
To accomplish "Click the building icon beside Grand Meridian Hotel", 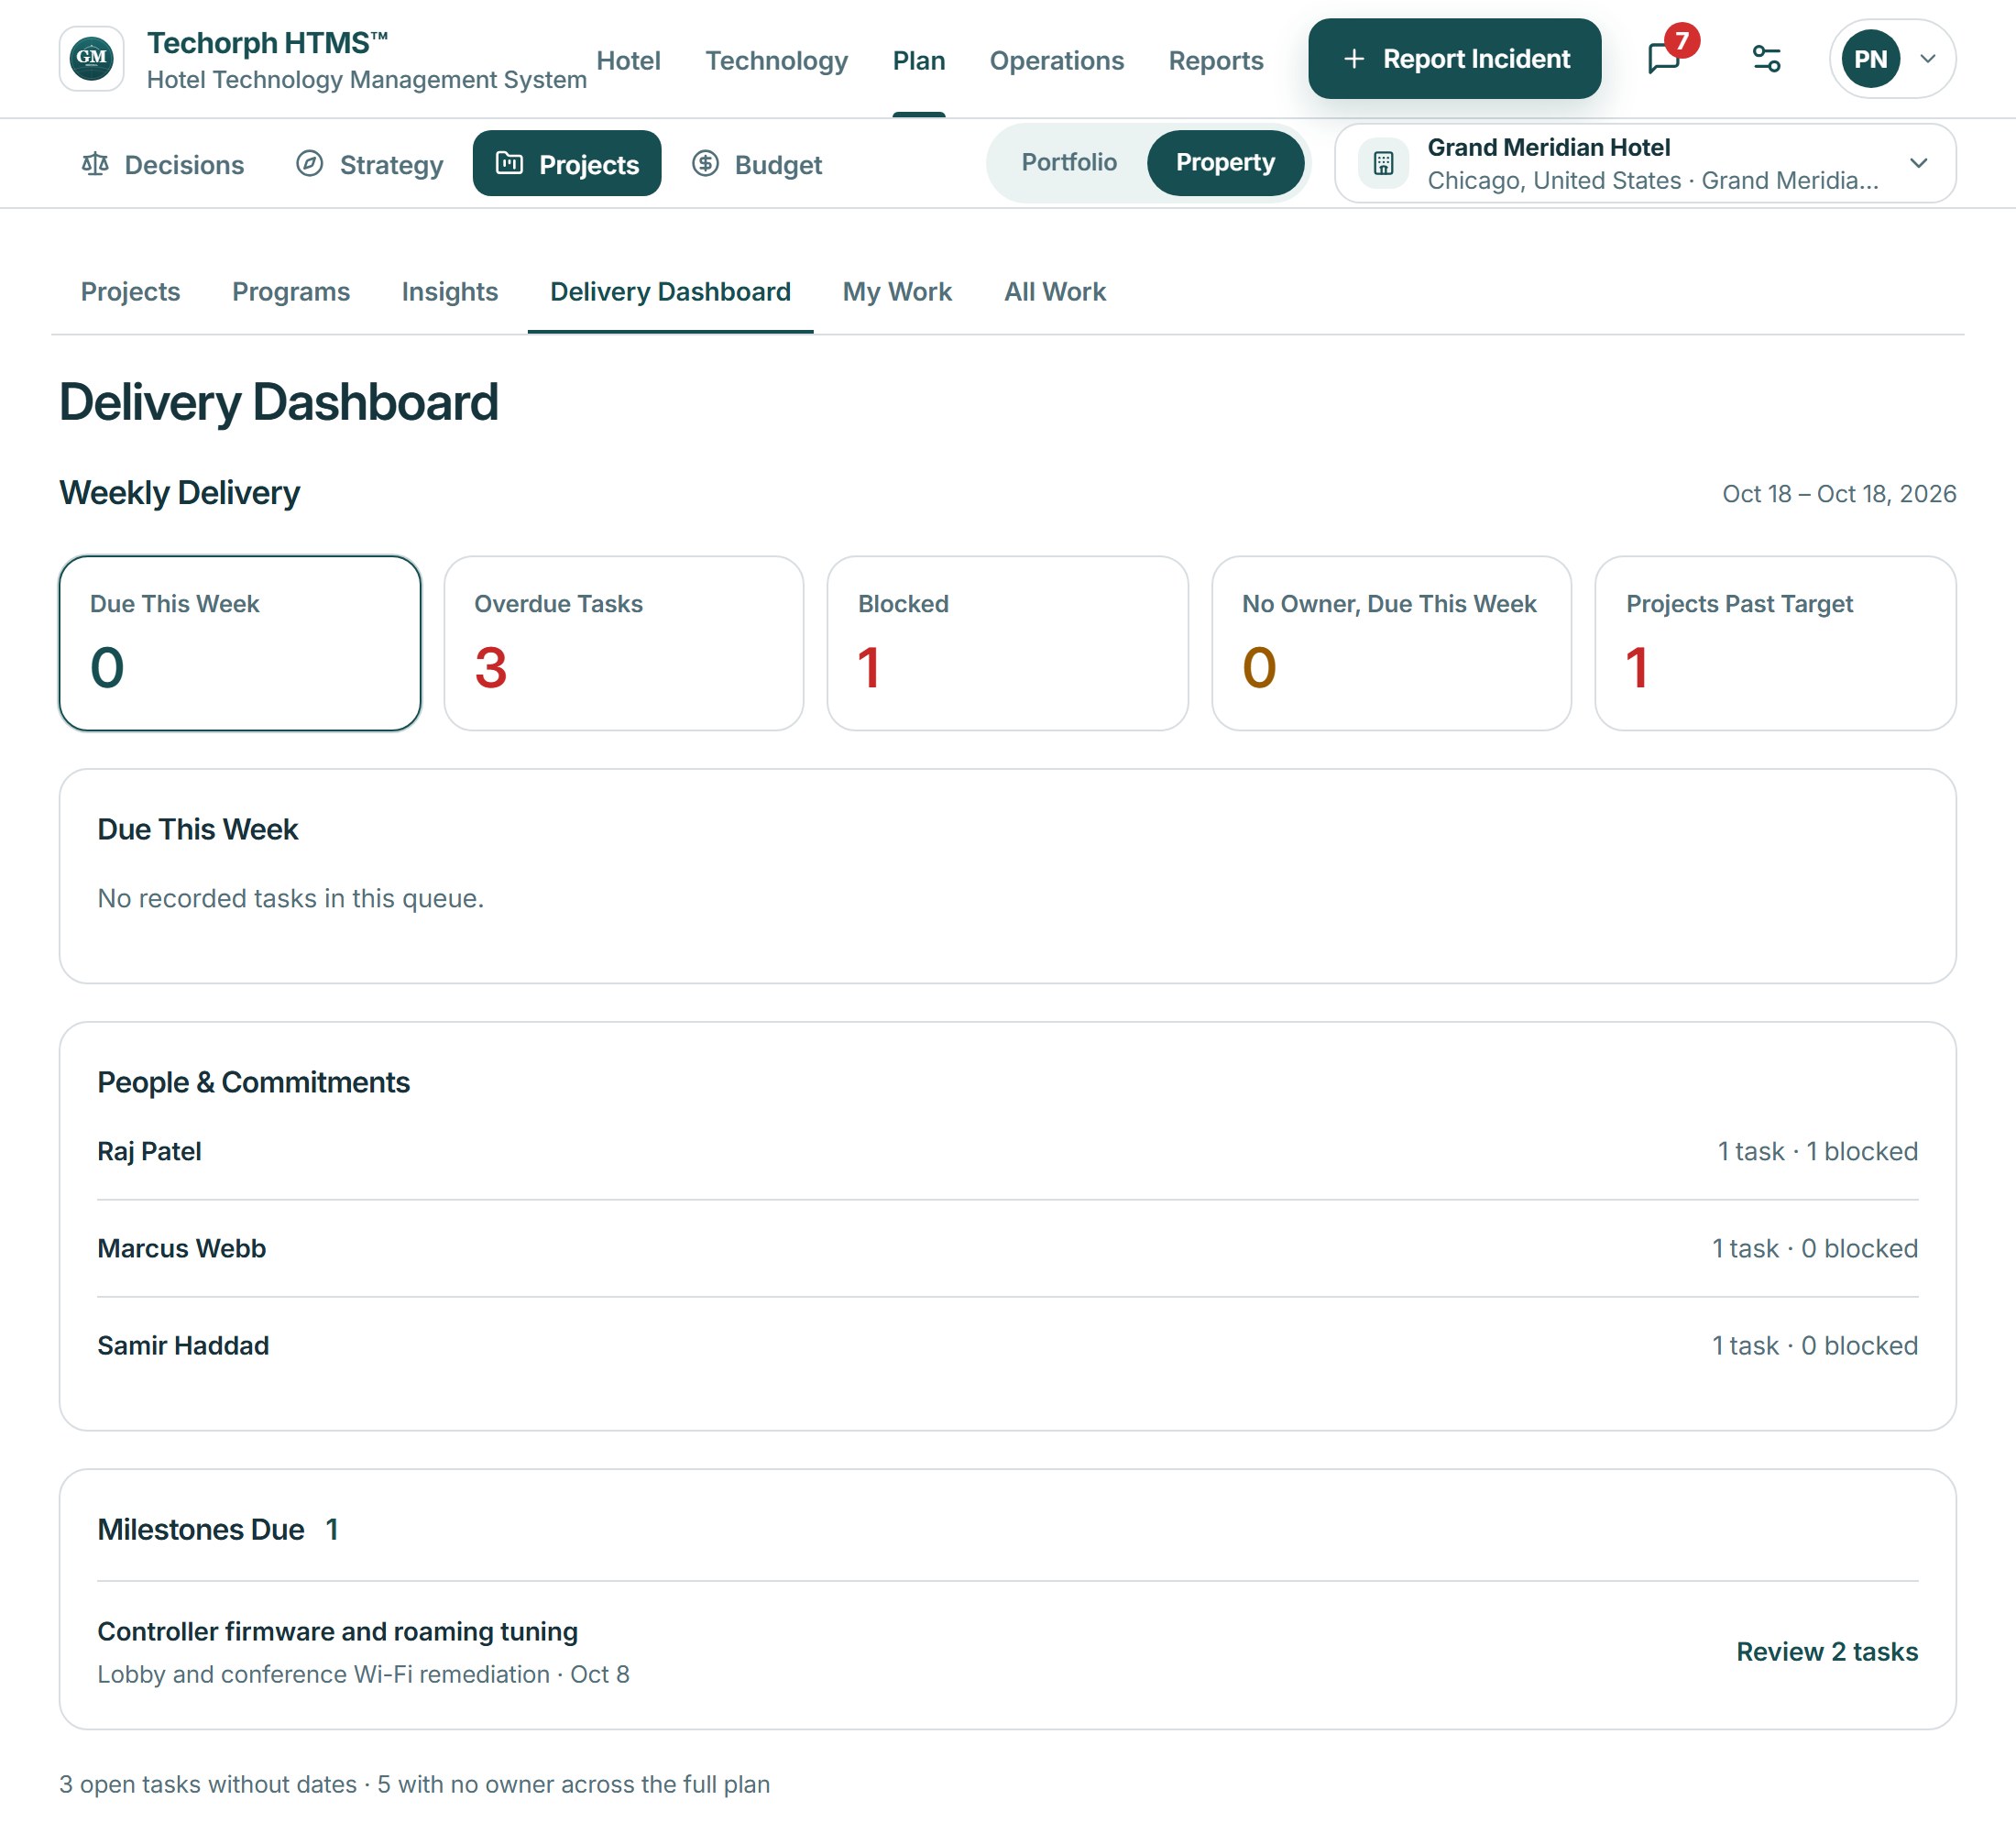I will click(x=1383, y=163).
